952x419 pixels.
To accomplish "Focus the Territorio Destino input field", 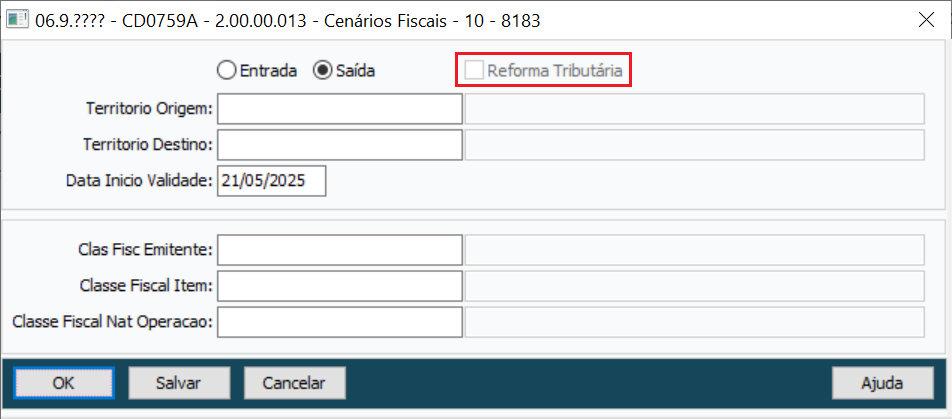I will click(x=339, y=145).
